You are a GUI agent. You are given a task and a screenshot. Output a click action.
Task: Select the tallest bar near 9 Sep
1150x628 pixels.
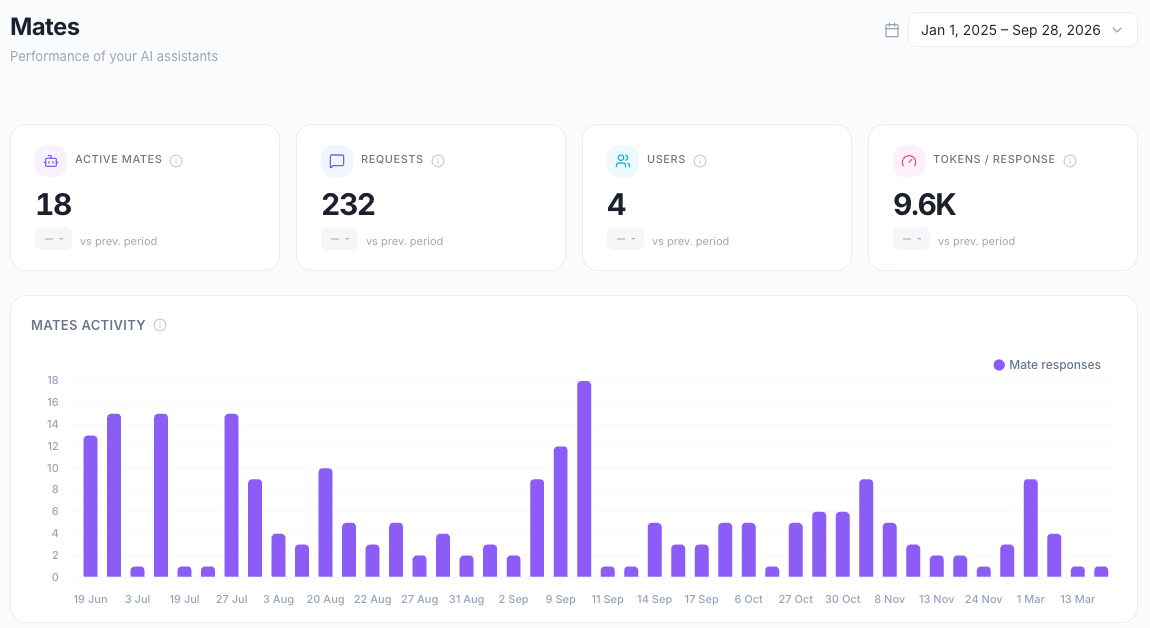point(584,479)
